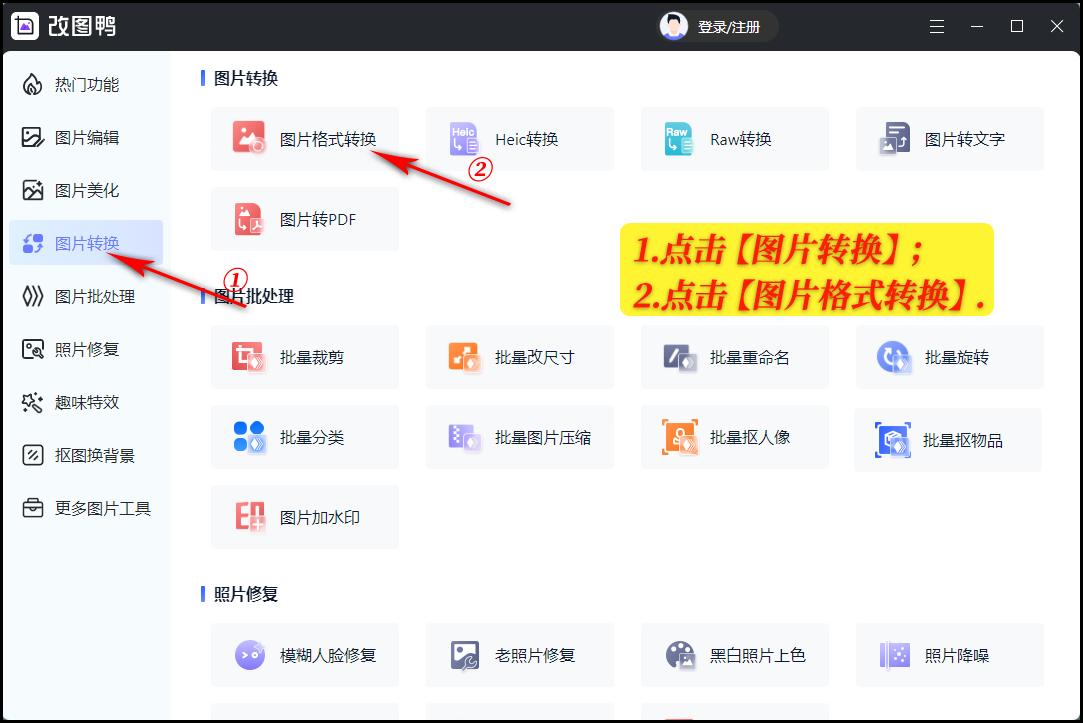Click the 批量图片压缩 label text
The height and width of the screenshot is (723, 1083).
(543, 438)
